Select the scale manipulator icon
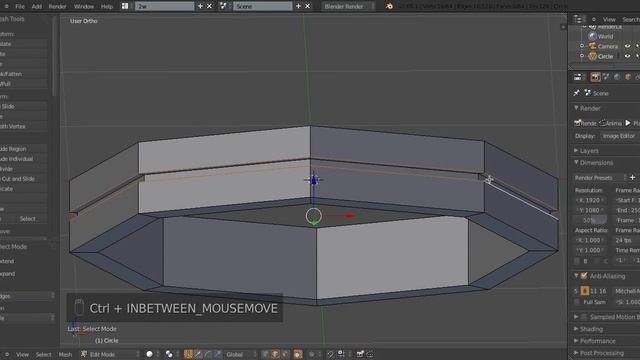 (218, 354)
